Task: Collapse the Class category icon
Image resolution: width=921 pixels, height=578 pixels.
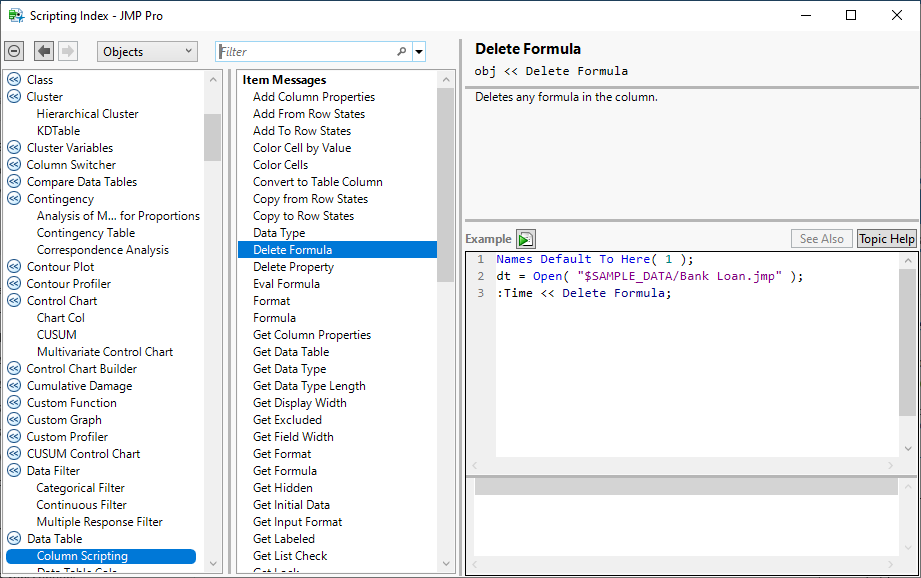Action: tap(14, 79)
